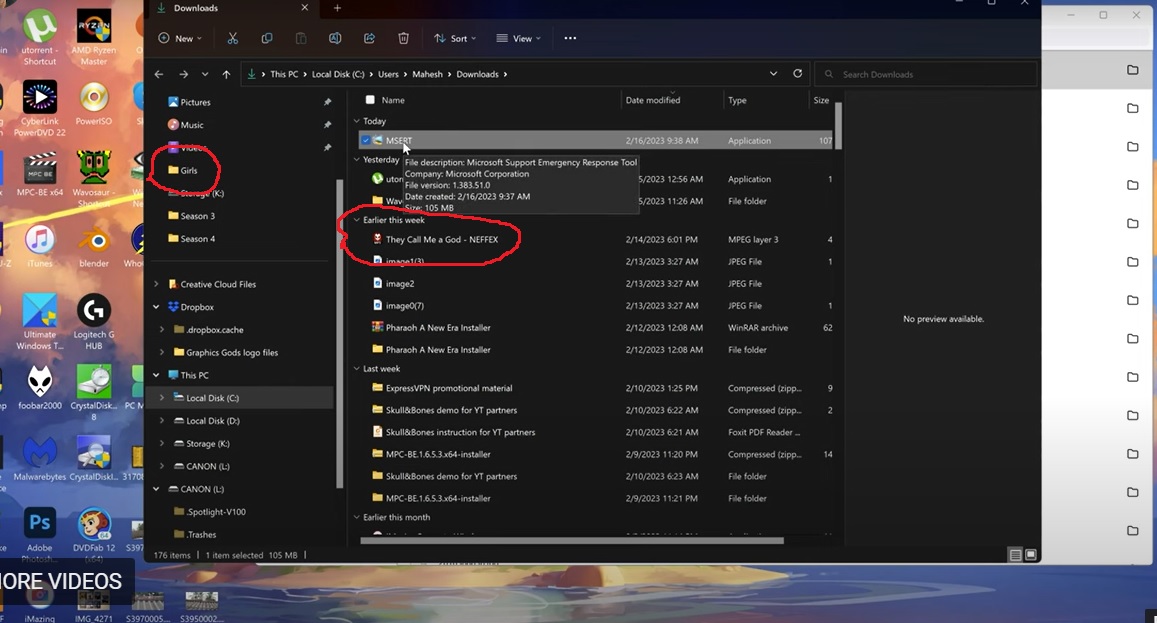
Task: Sort by Size column header
Action: pos(821,100)
